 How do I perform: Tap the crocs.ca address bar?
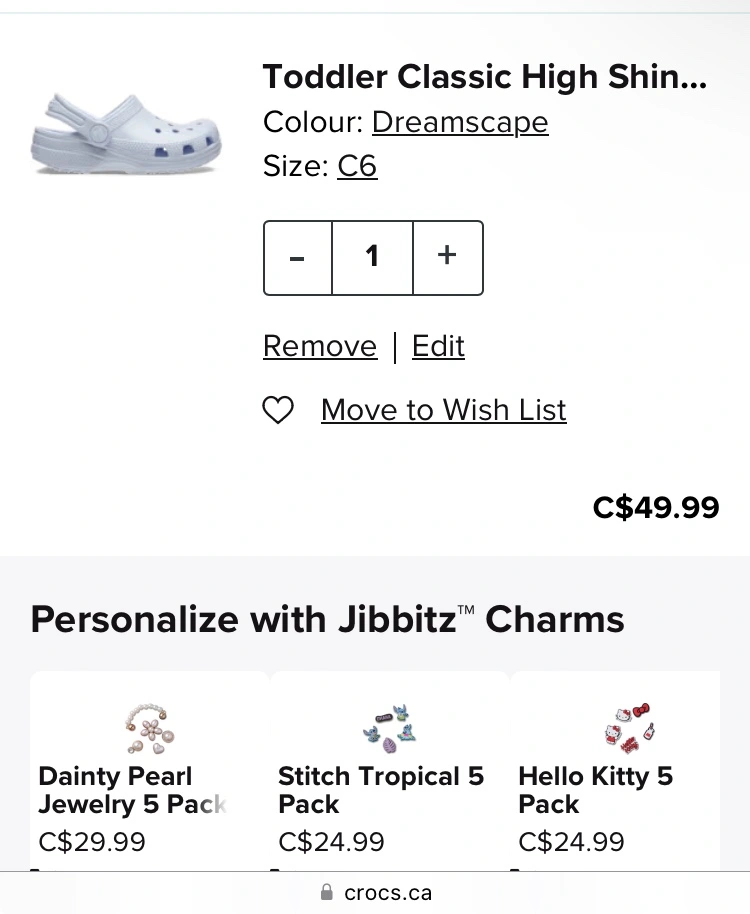pos(375,892)
